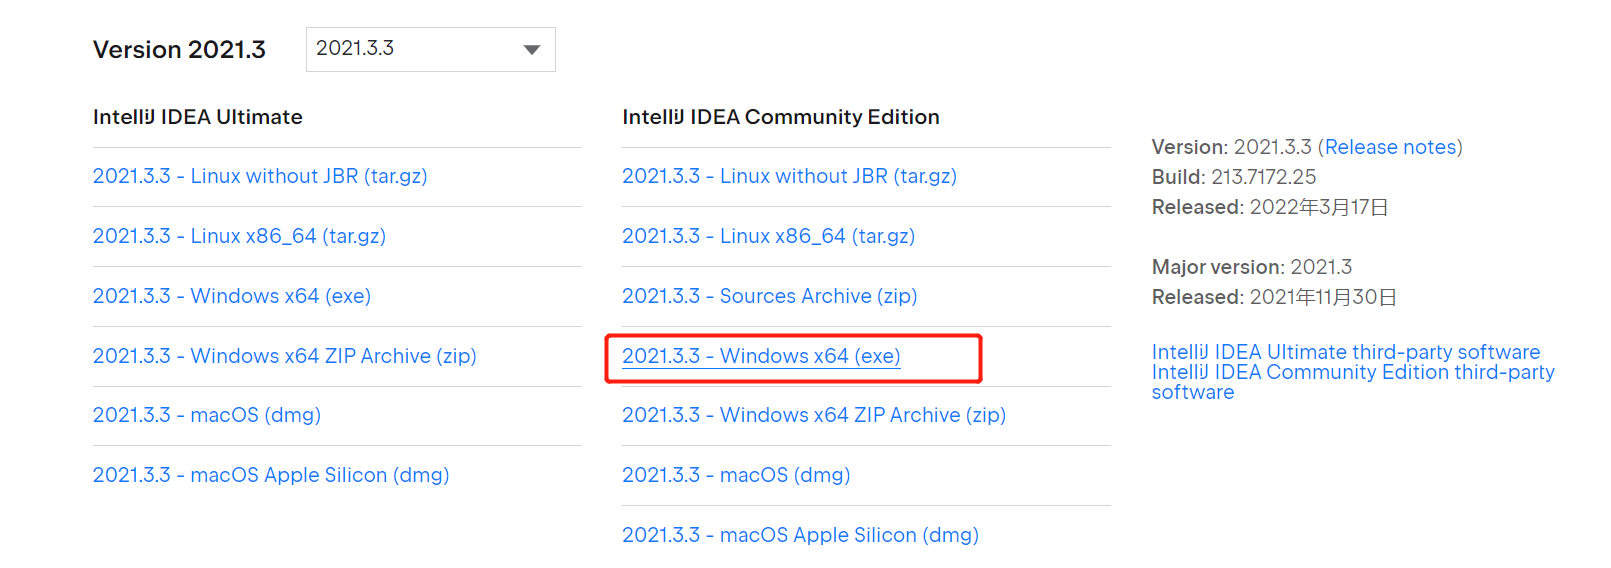Download Community Linux without JBR (tar.gz)
The image size is (1611, 568).
pyautogui.click(x=789, y=177)
